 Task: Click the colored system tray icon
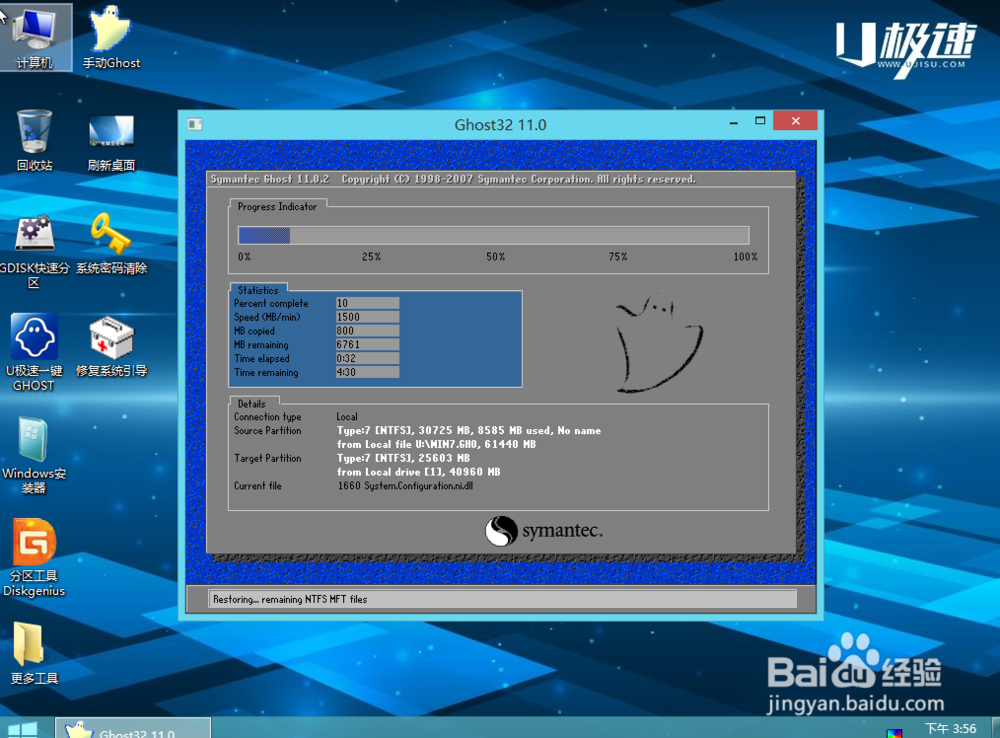tap(895, 733)
